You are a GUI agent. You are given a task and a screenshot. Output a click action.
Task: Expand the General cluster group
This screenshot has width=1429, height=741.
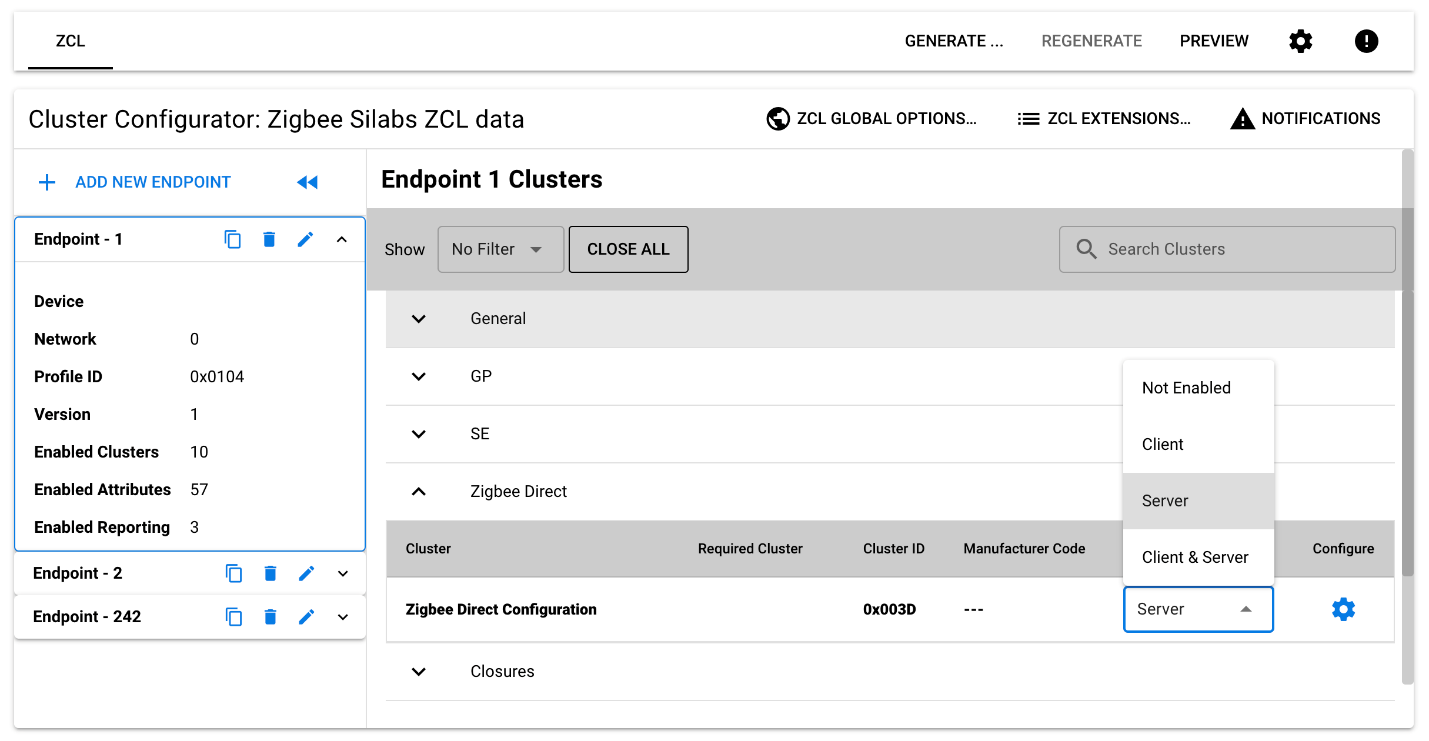pyautogui.click(x=419, y=319)
